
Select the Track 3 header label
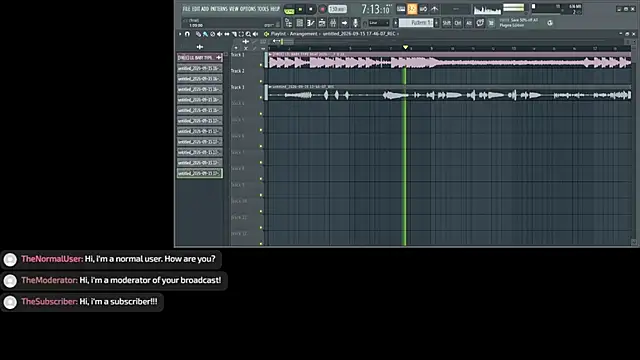click(x=238, y=87)
